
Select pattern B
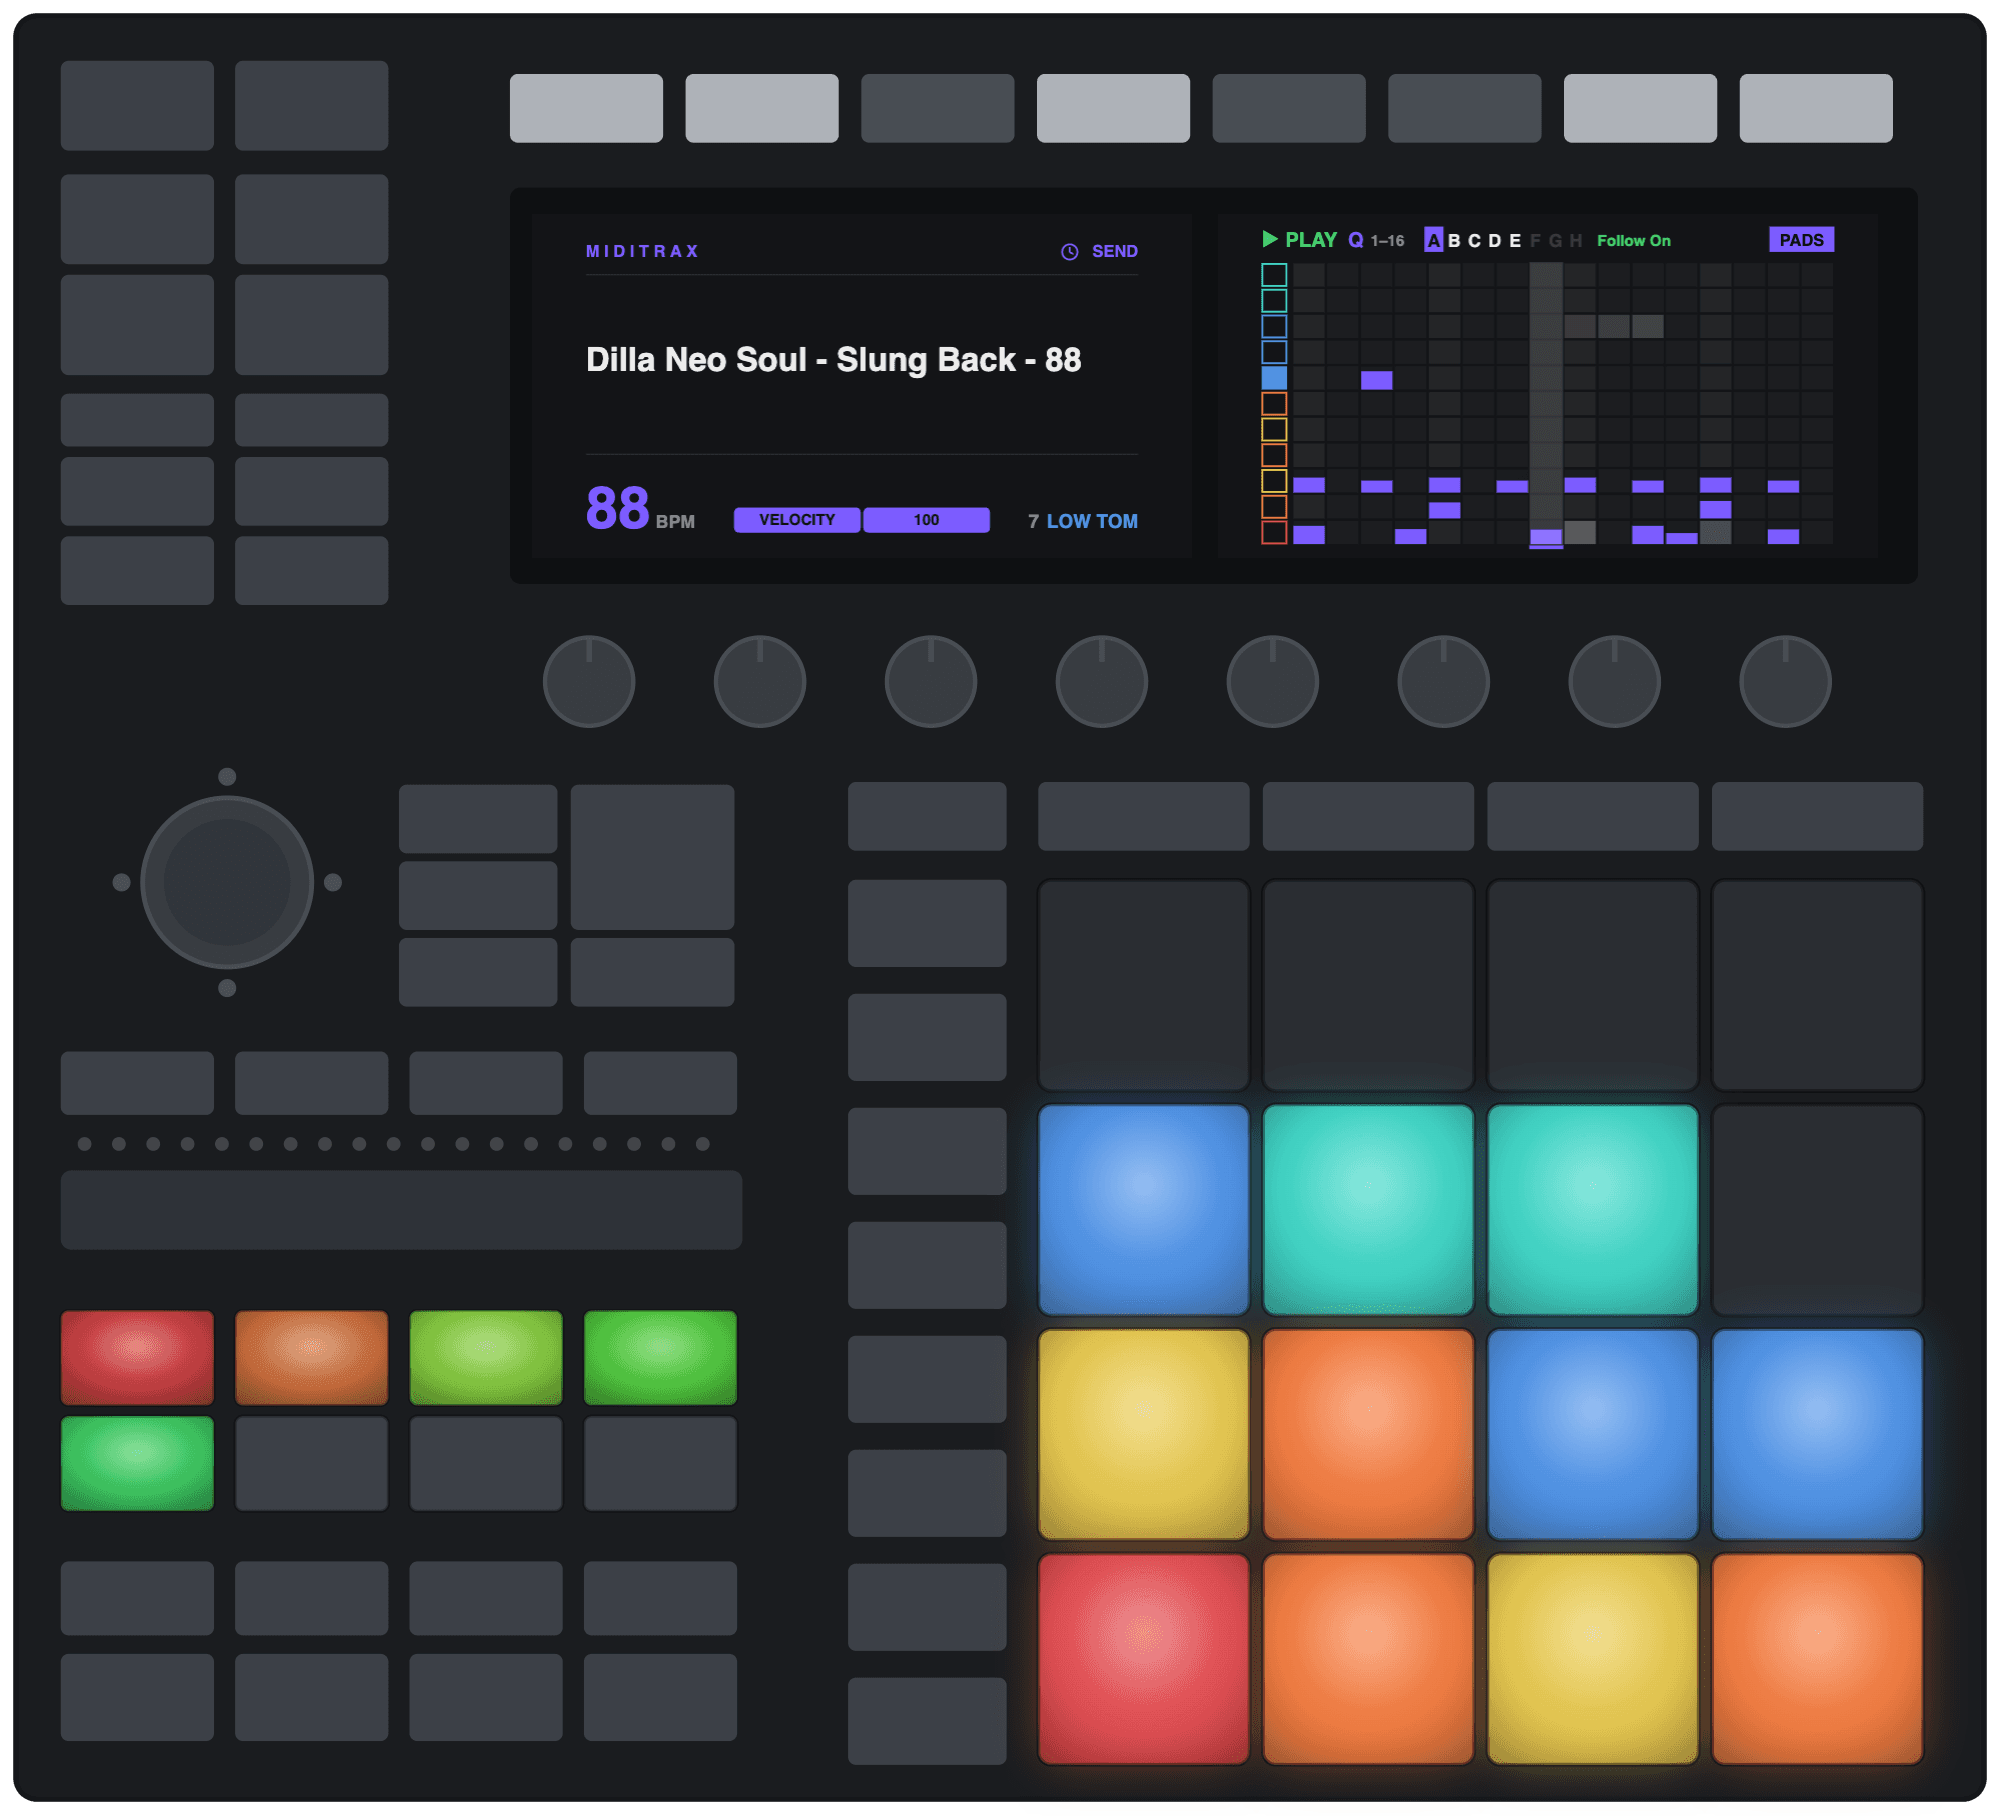click(1454, 241)
